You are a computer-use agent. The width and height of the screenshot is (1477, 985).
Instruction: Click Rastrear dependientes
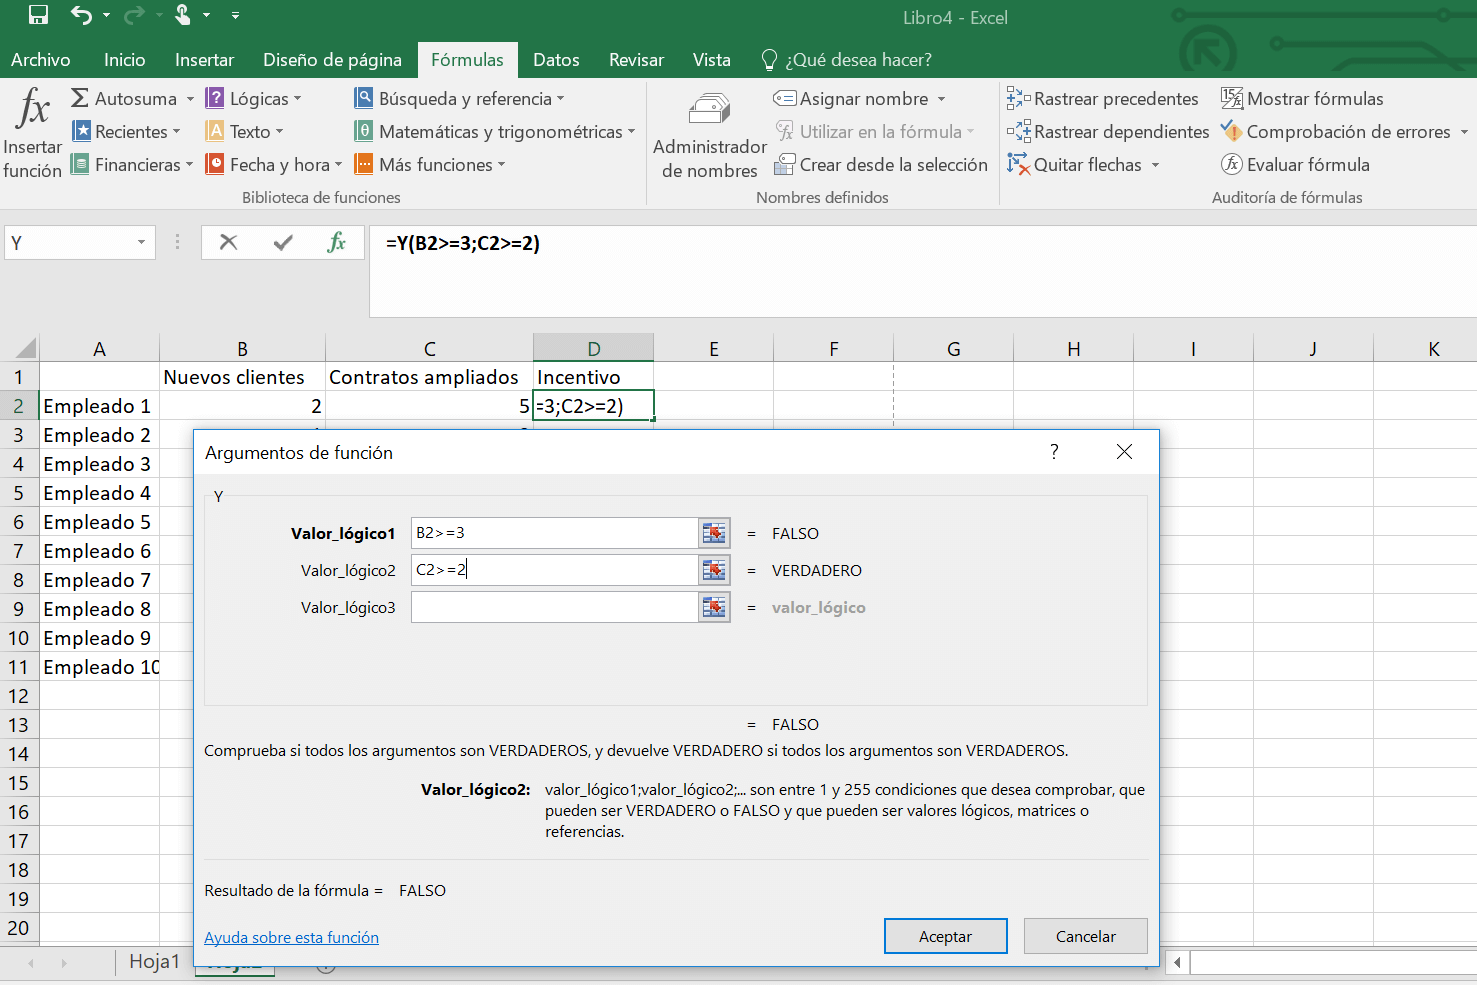[x=1108, y=131]
